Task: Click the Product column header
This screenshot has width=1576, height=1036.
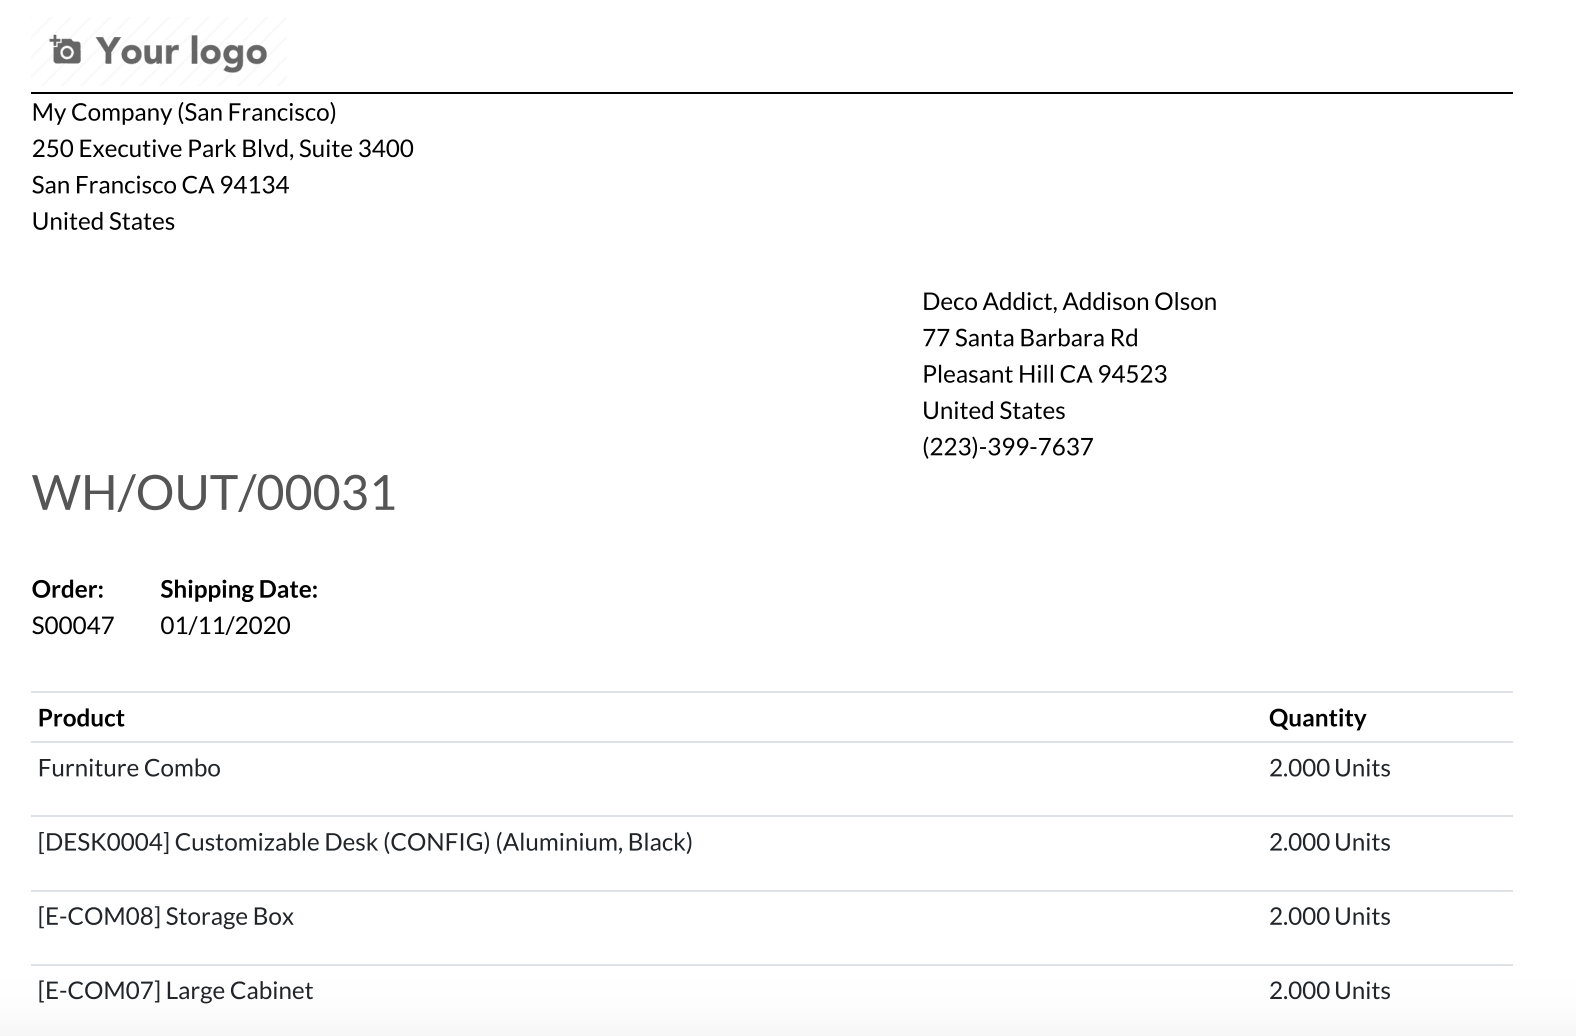Action: pos(81,718)
